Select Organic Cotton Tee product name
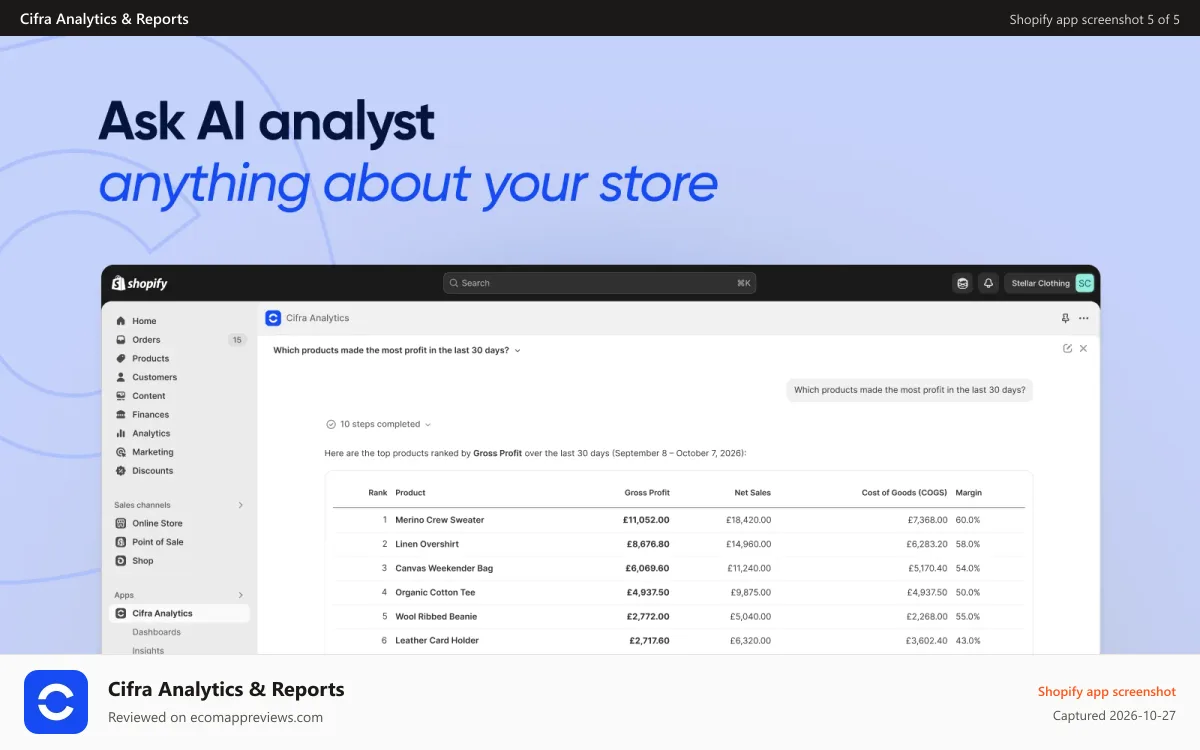 [435, 592]
